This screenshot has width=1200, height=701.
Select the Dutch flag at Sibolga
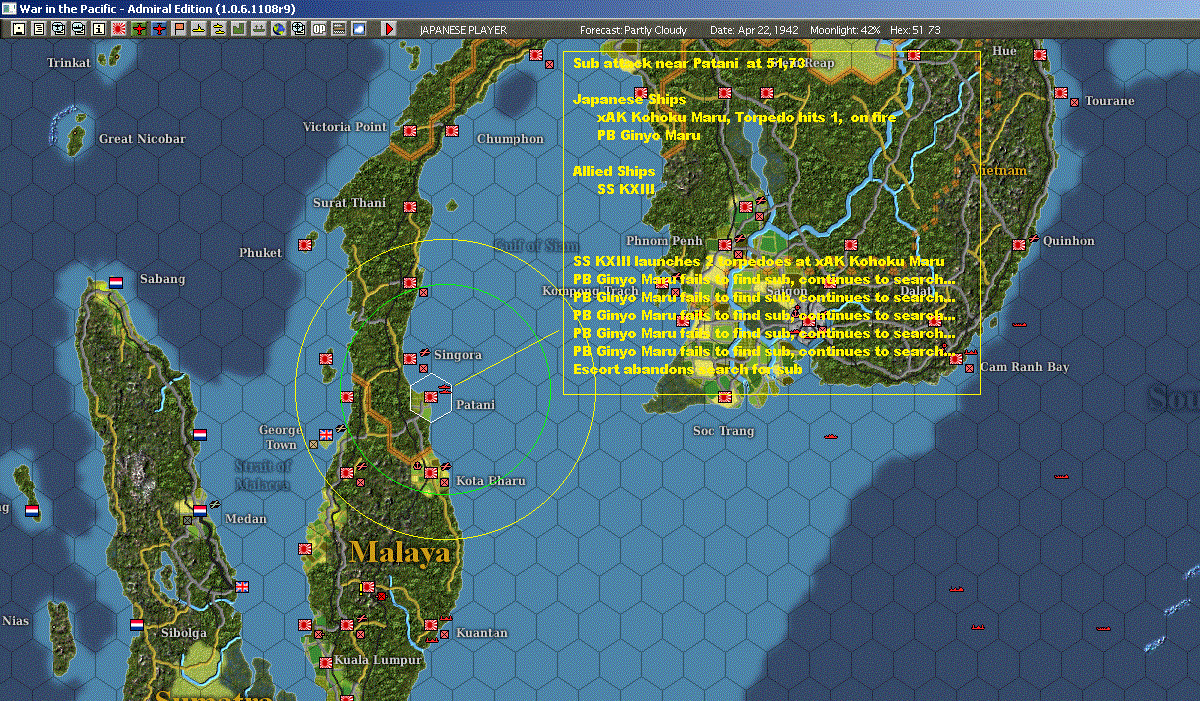click(137, 625)
